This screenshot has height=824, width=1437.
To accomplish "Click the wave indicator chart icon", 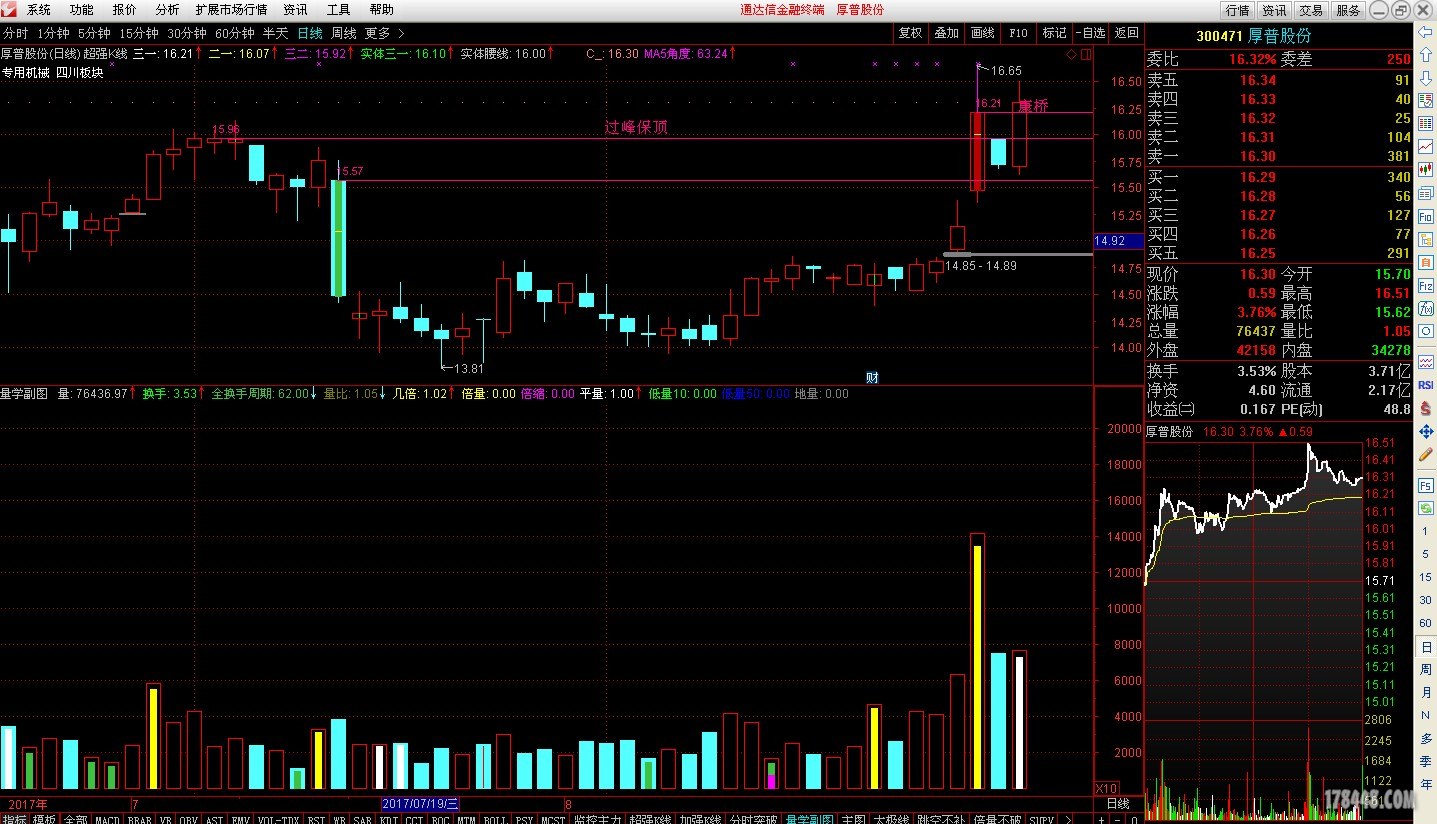I will click(1426, 362).
